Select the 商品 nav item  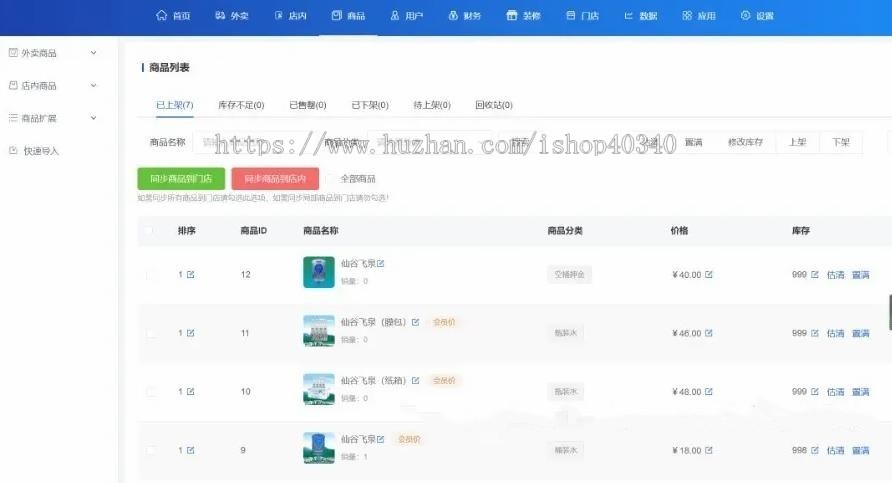(348, 16)
